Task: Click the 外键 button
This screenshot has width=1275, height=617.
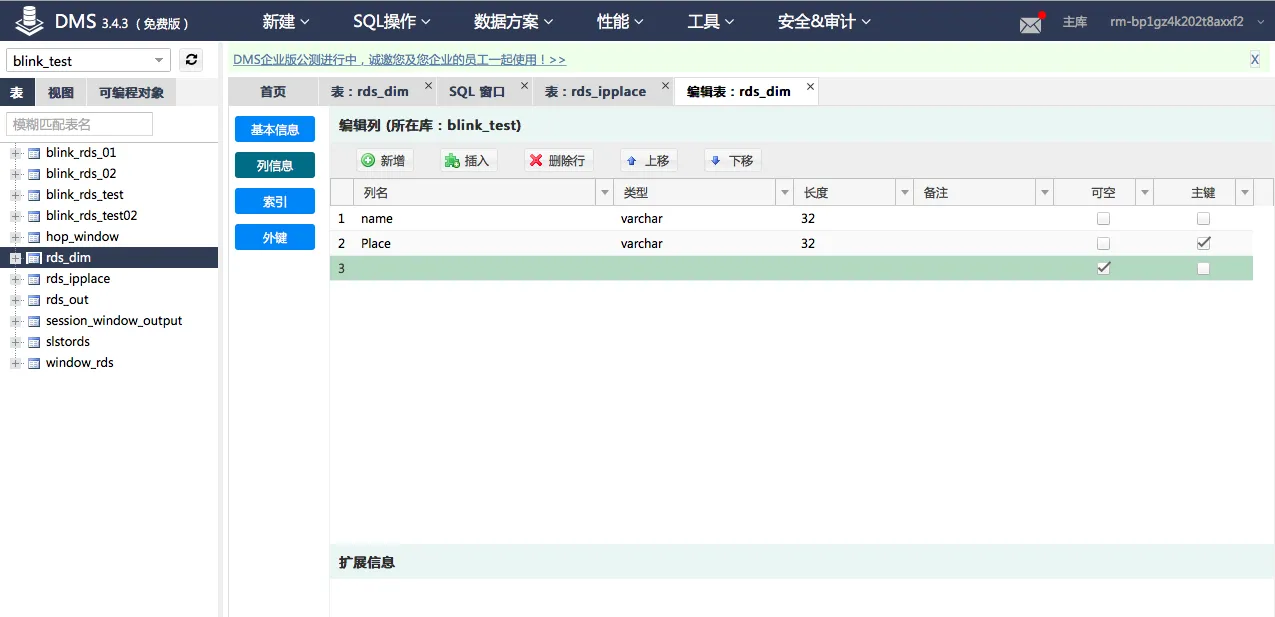Action: click(x=275, y=237)
